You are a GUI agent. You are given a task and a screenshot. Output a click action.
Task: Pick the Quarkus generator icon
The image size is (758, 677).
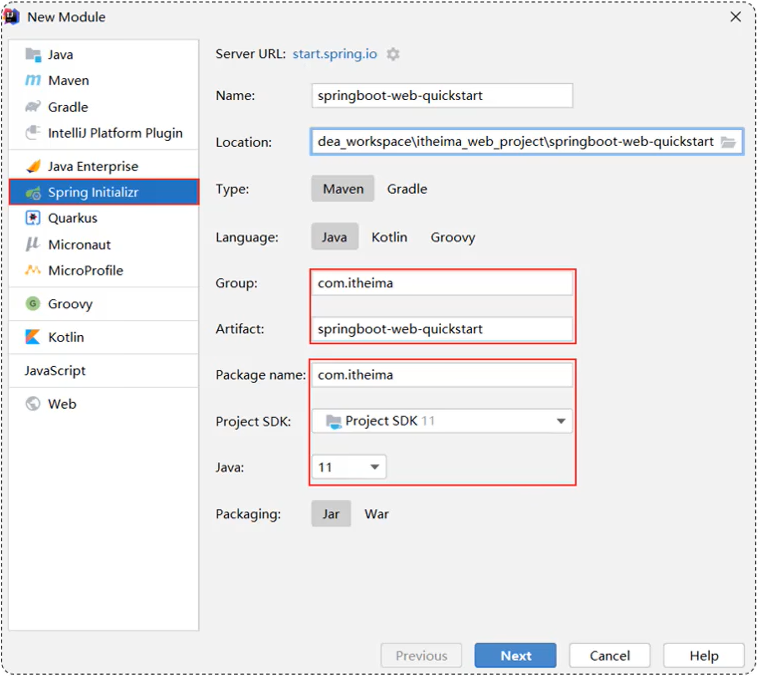[x=33, y=218]
